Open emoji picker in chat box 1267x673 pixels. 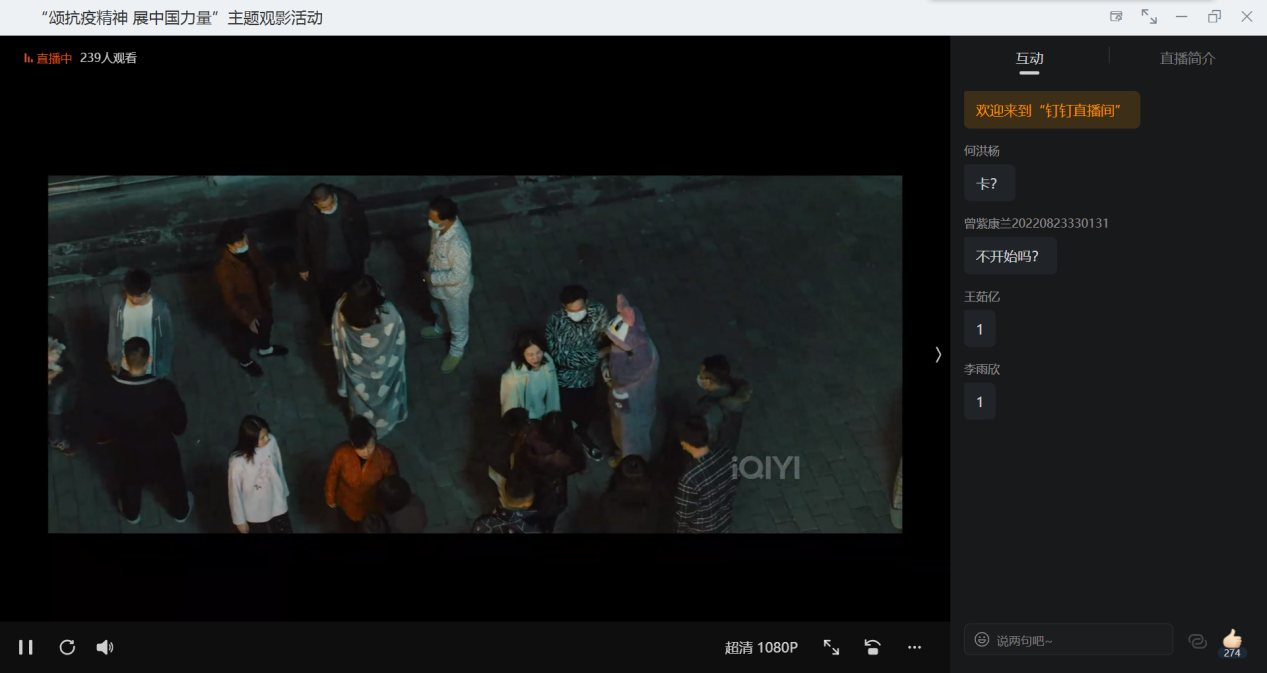(982, 639)
